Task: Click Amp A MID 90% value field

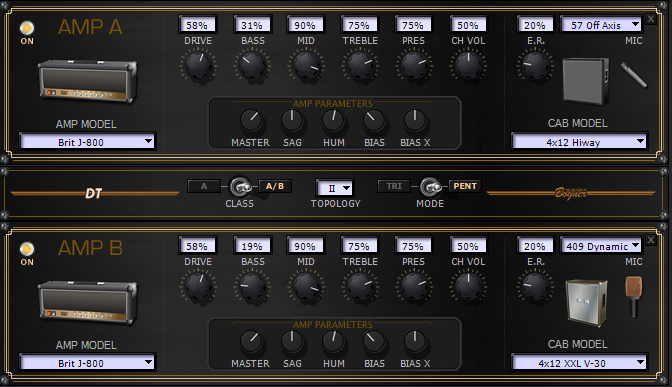Action: coord(305,25)
